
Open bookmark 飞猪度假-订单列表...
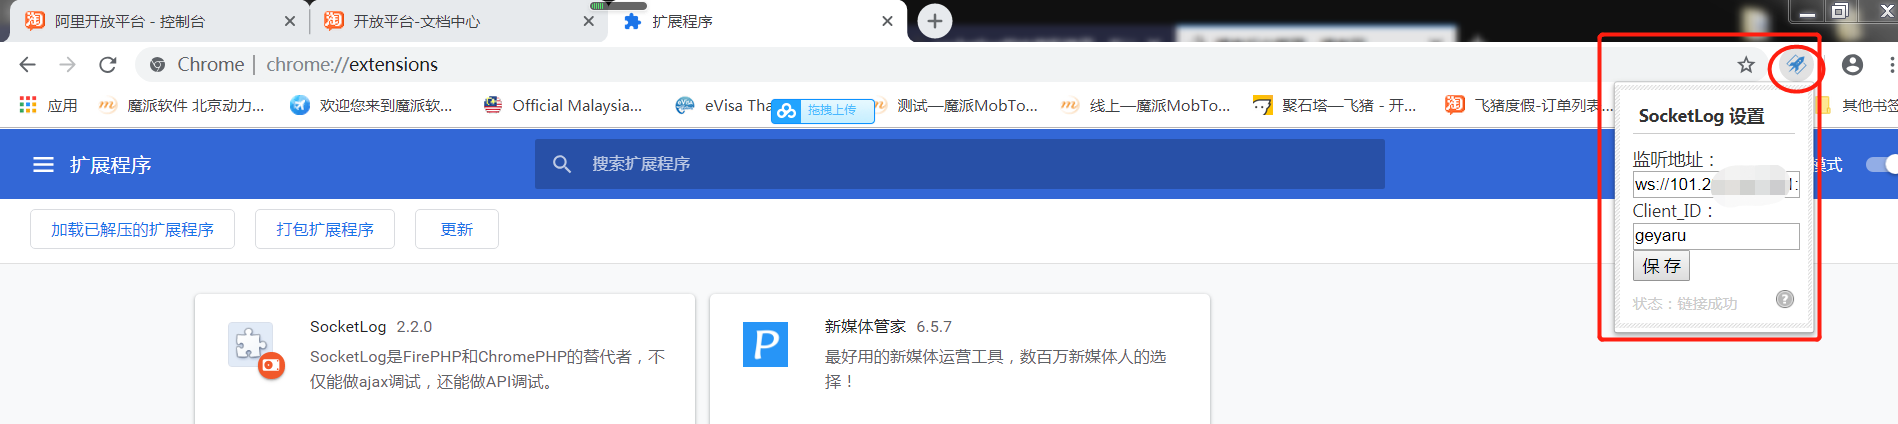point(1528,105)
